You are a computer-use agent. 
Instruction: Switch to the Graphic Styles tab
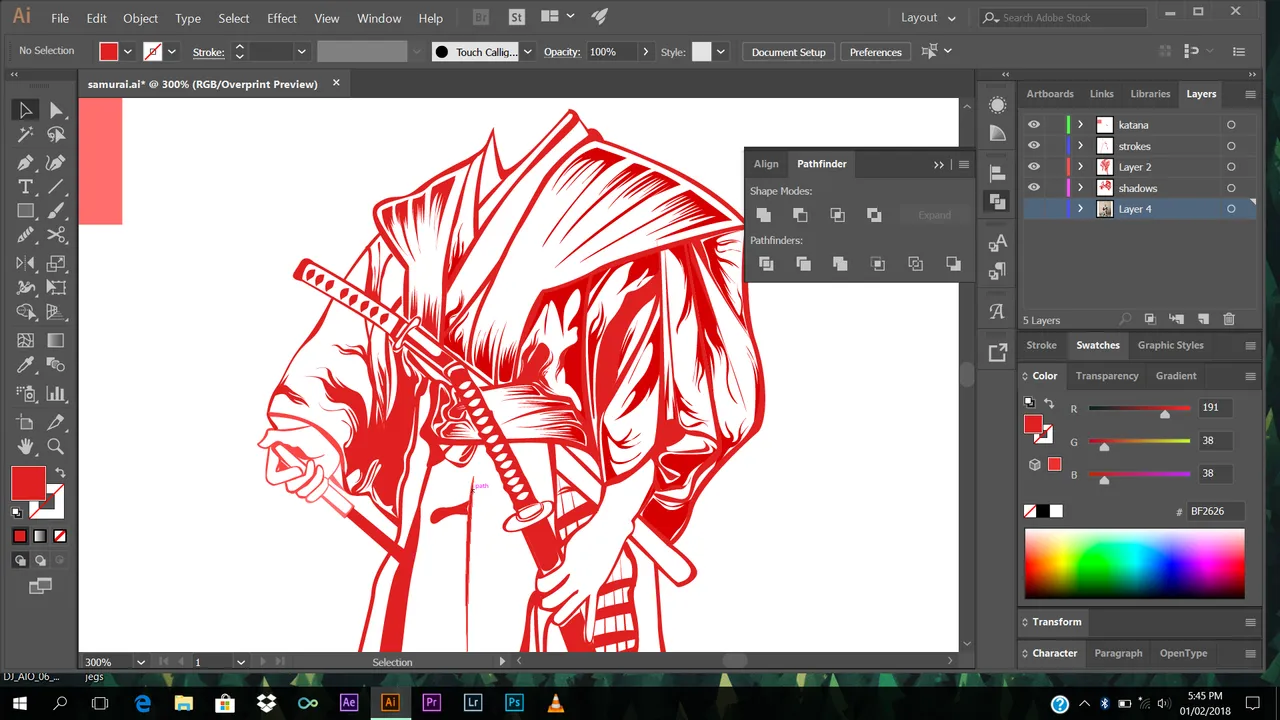pyautogui.click(x=1170, y=345)
